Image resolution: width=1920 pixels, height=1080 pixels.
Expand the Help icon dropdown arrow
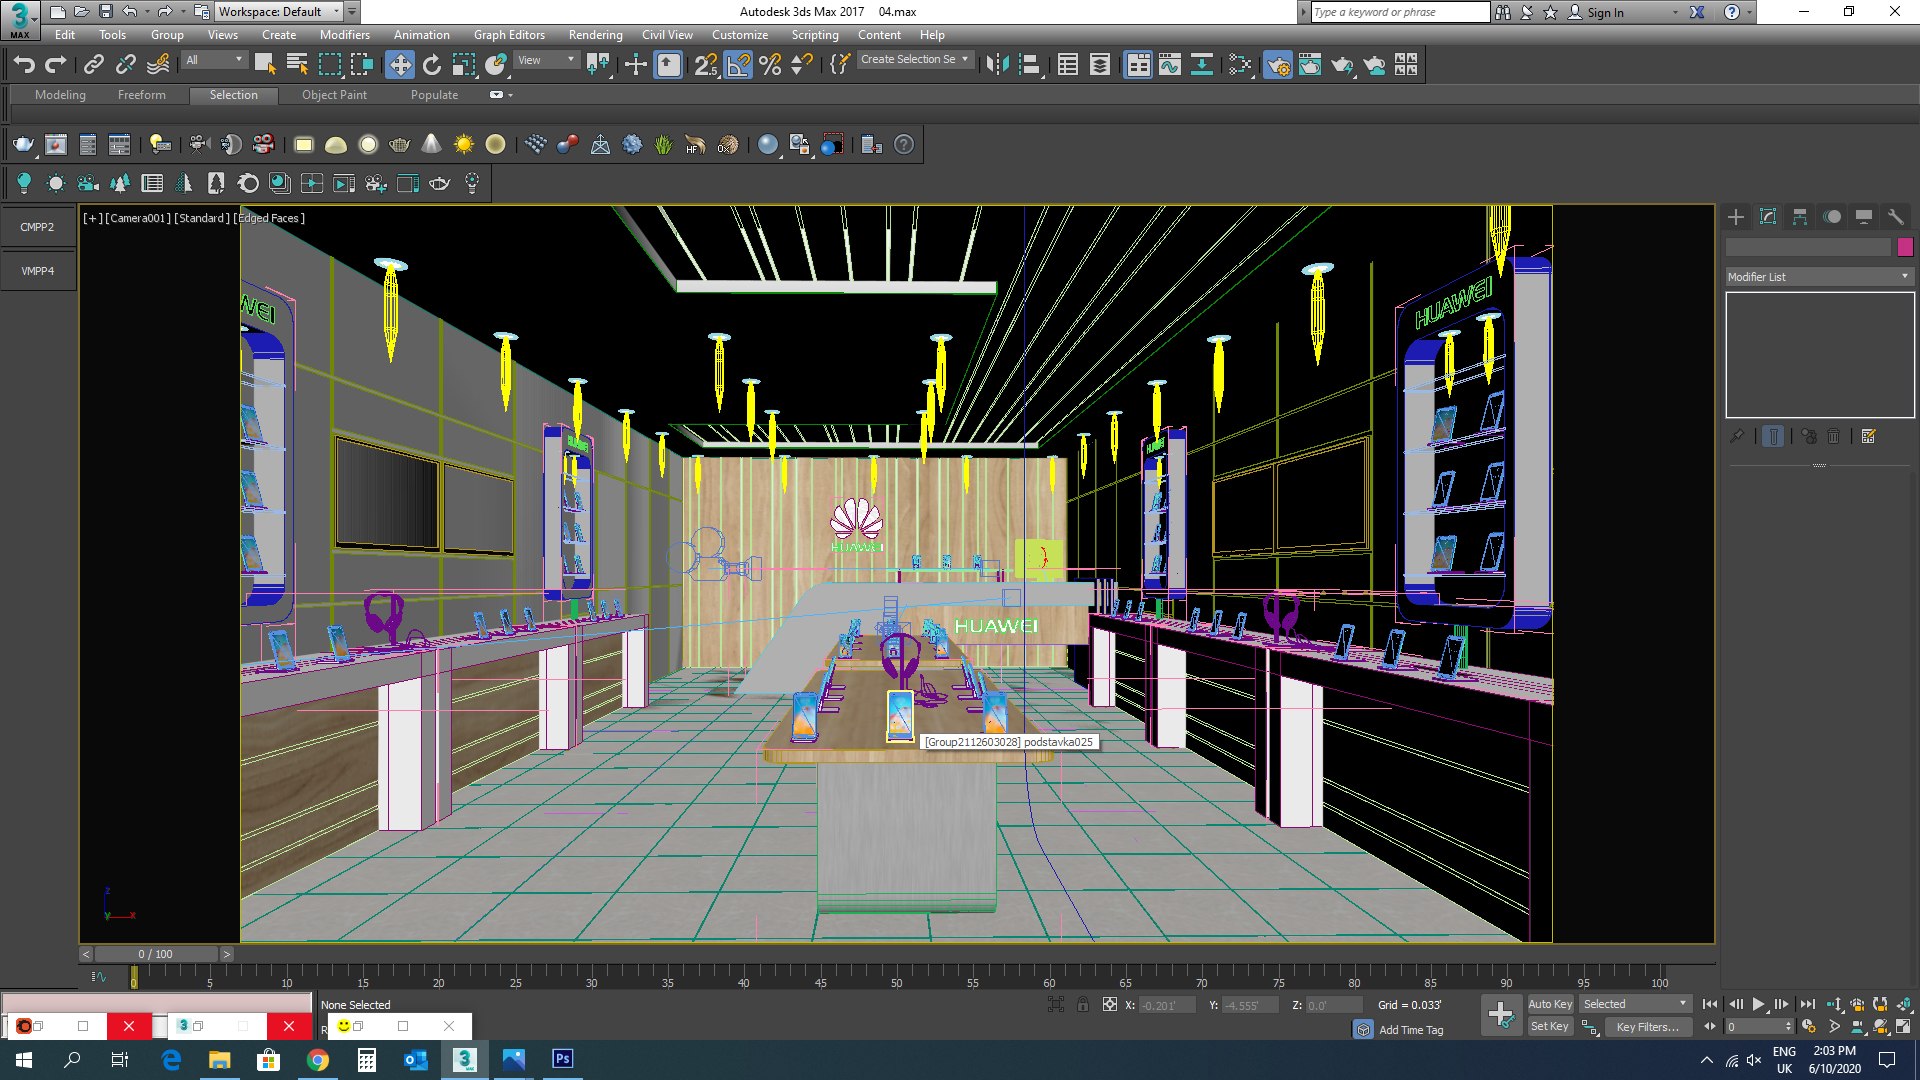click(1749, 13)
